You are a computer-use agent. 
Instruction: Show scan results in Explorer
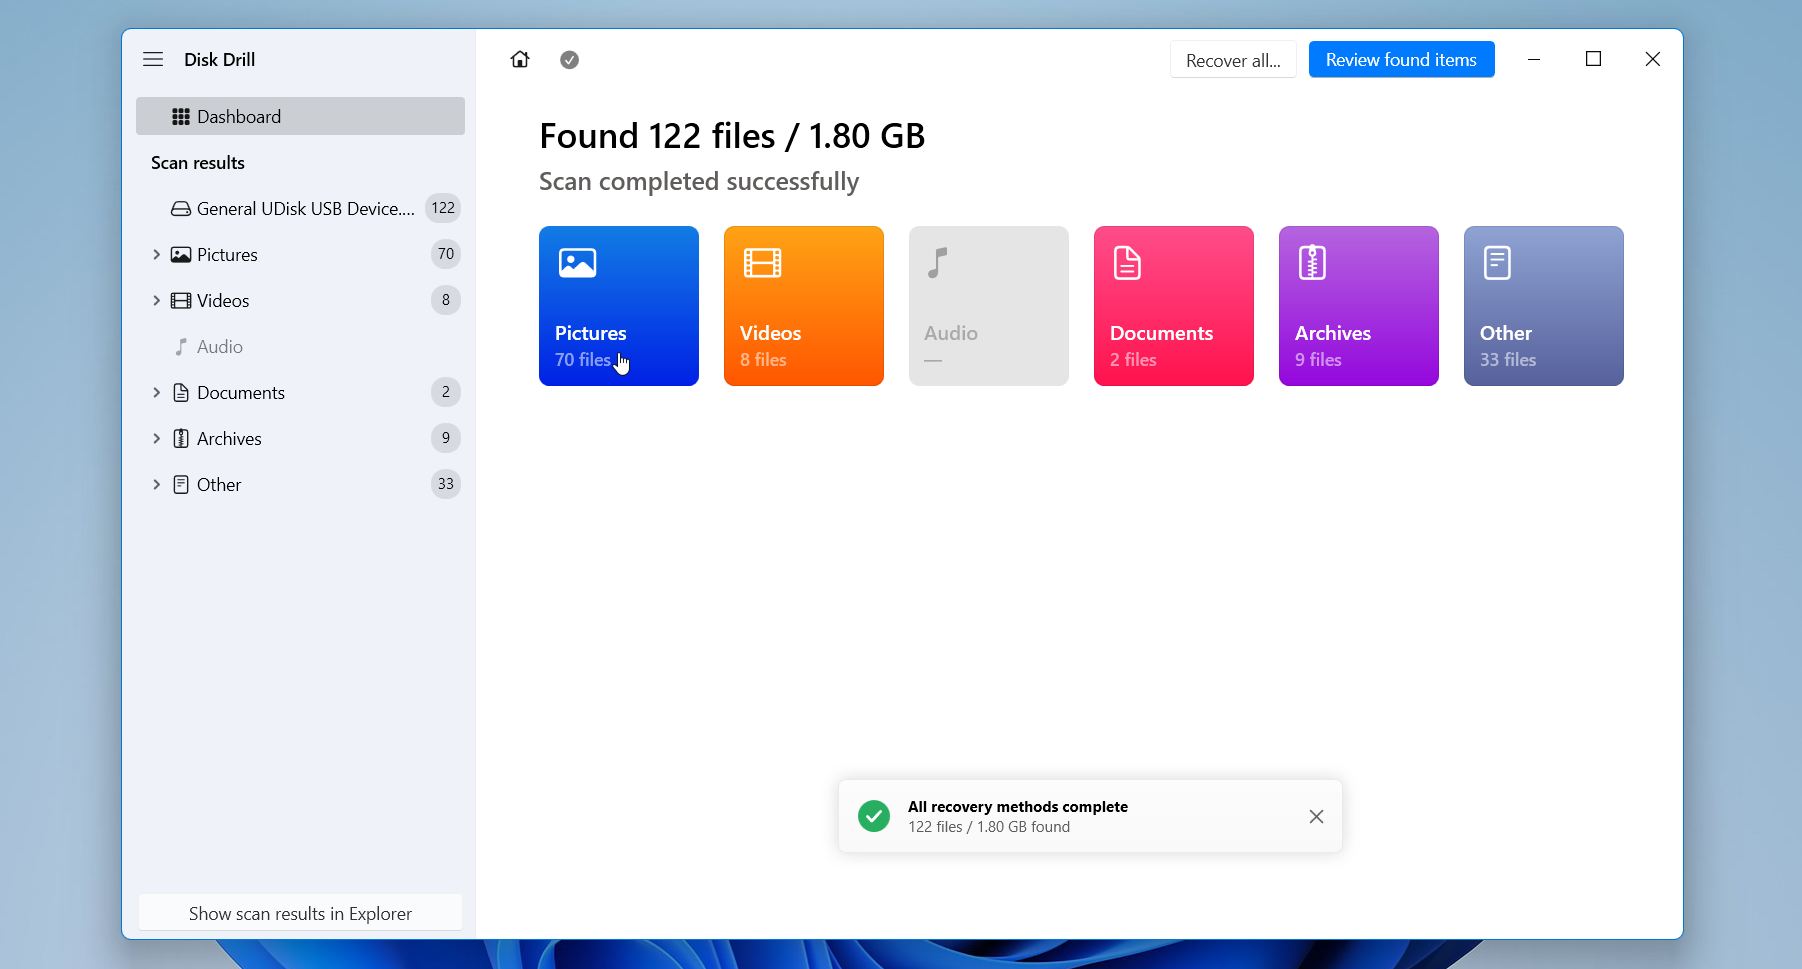[x=300, y=913]
